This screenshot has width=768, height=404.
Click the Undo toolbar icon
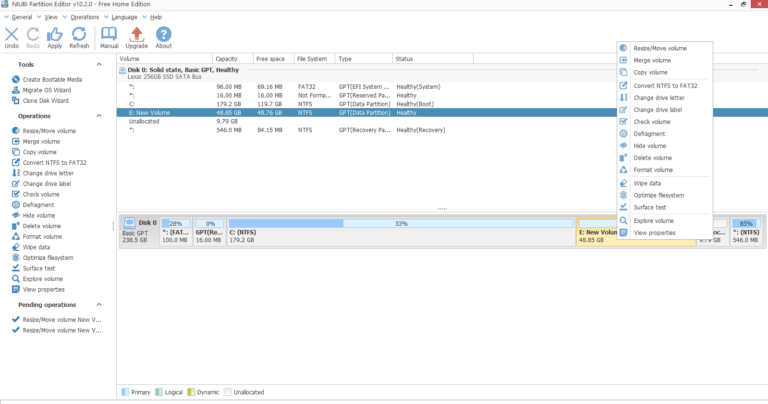point(12,35)
